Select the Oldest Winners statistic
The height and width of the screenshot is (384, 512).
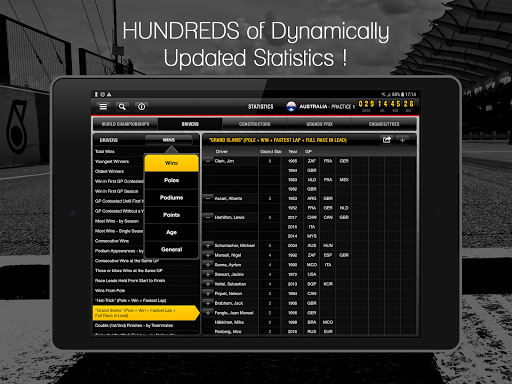click(119, 171)
